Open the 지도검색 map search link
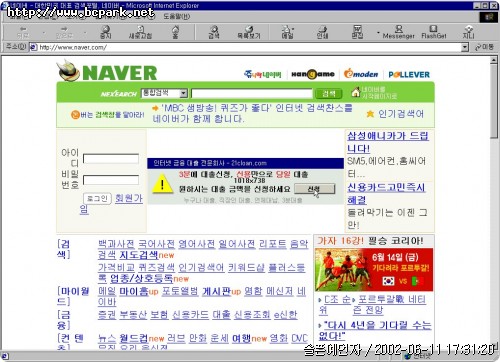Viewport: 500px width, 362px height. [x=139, y=255]
